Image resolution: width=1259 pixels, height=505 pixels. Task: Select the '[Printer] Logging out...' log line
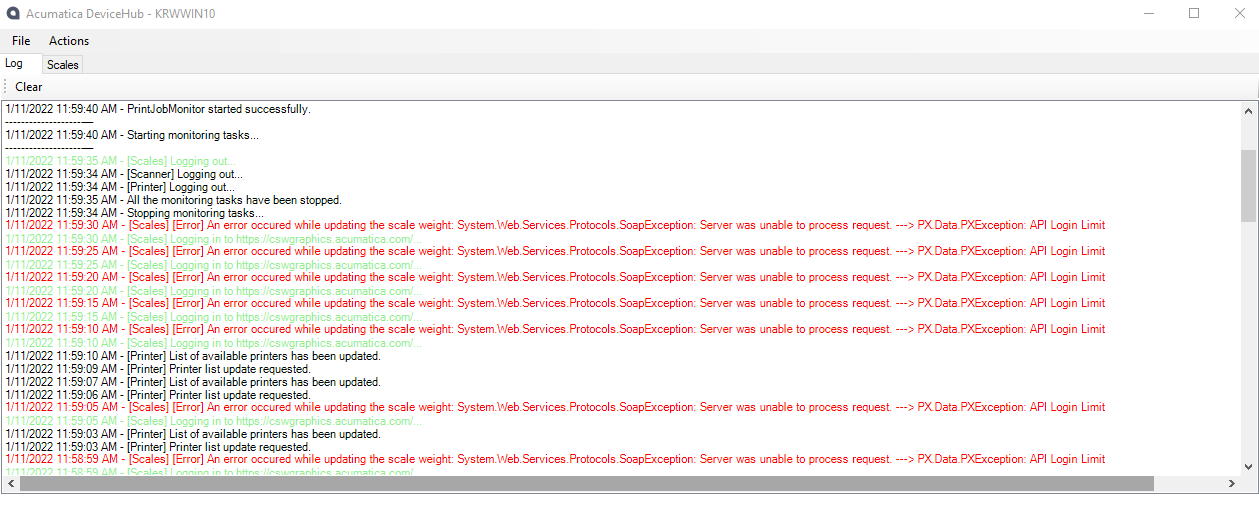[x=120, y=187]
